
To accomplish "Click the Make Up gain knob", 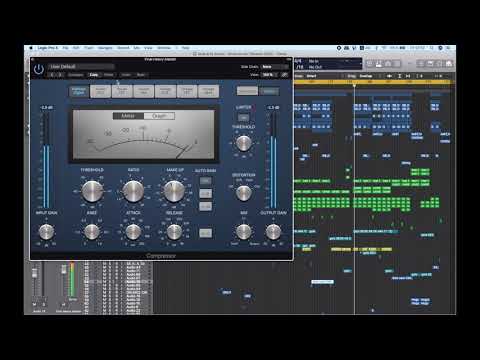I will click(x=174, y=191).
